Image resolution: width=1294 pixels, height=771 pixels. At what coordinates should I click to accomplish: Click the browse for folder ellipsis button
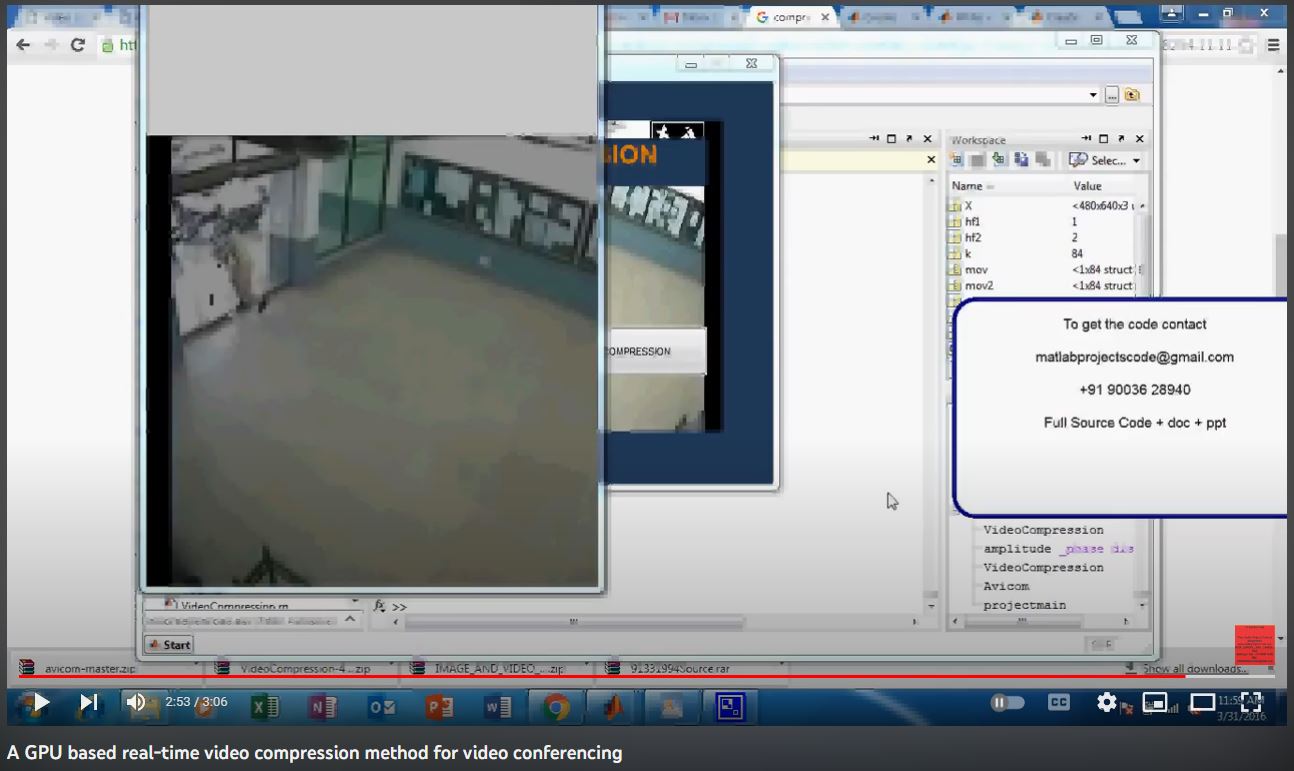[x=1112, y=95]
